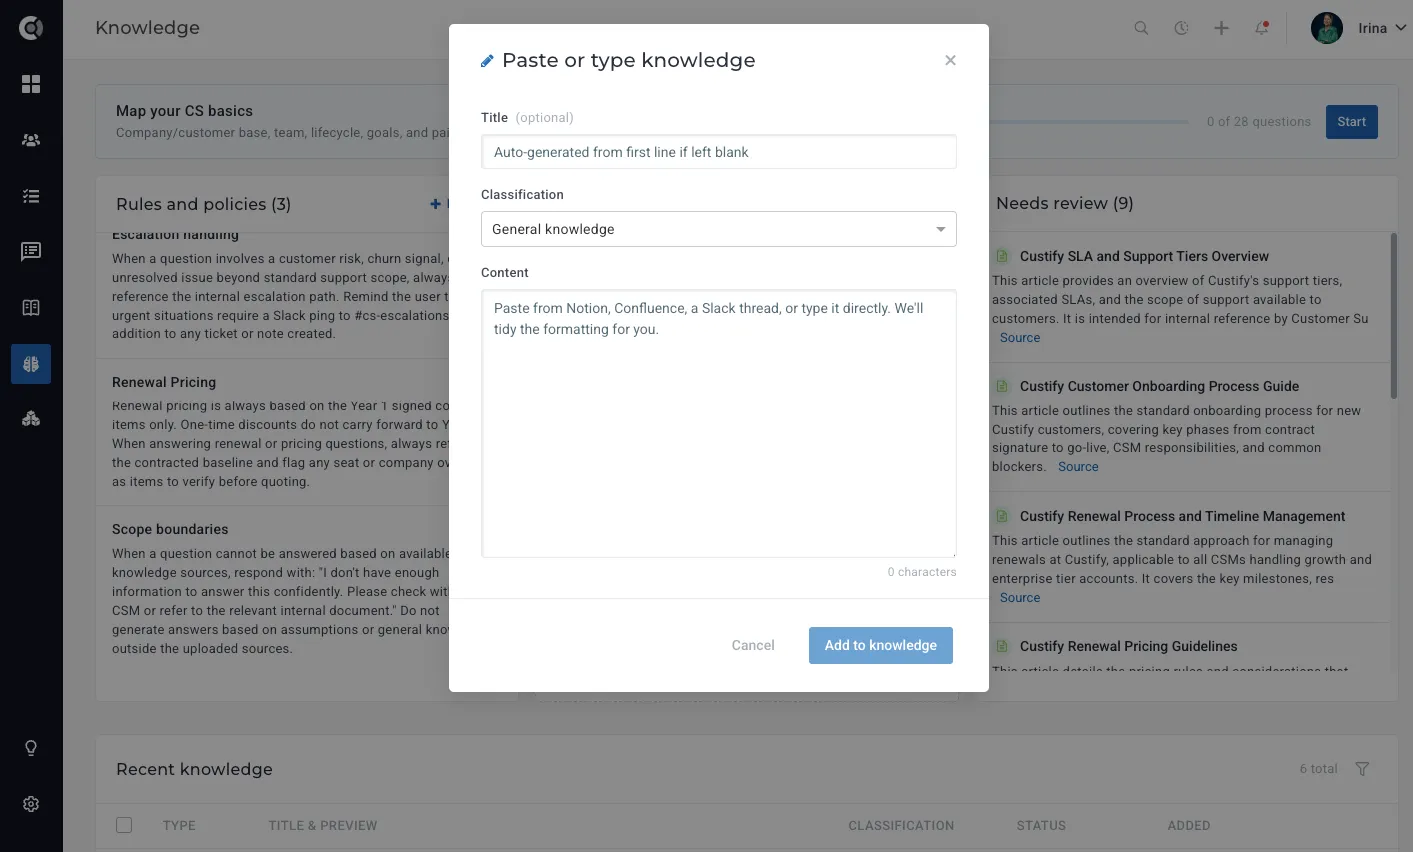
Task: Click the Renewal Pricing rule title
Action: [164, 382]
